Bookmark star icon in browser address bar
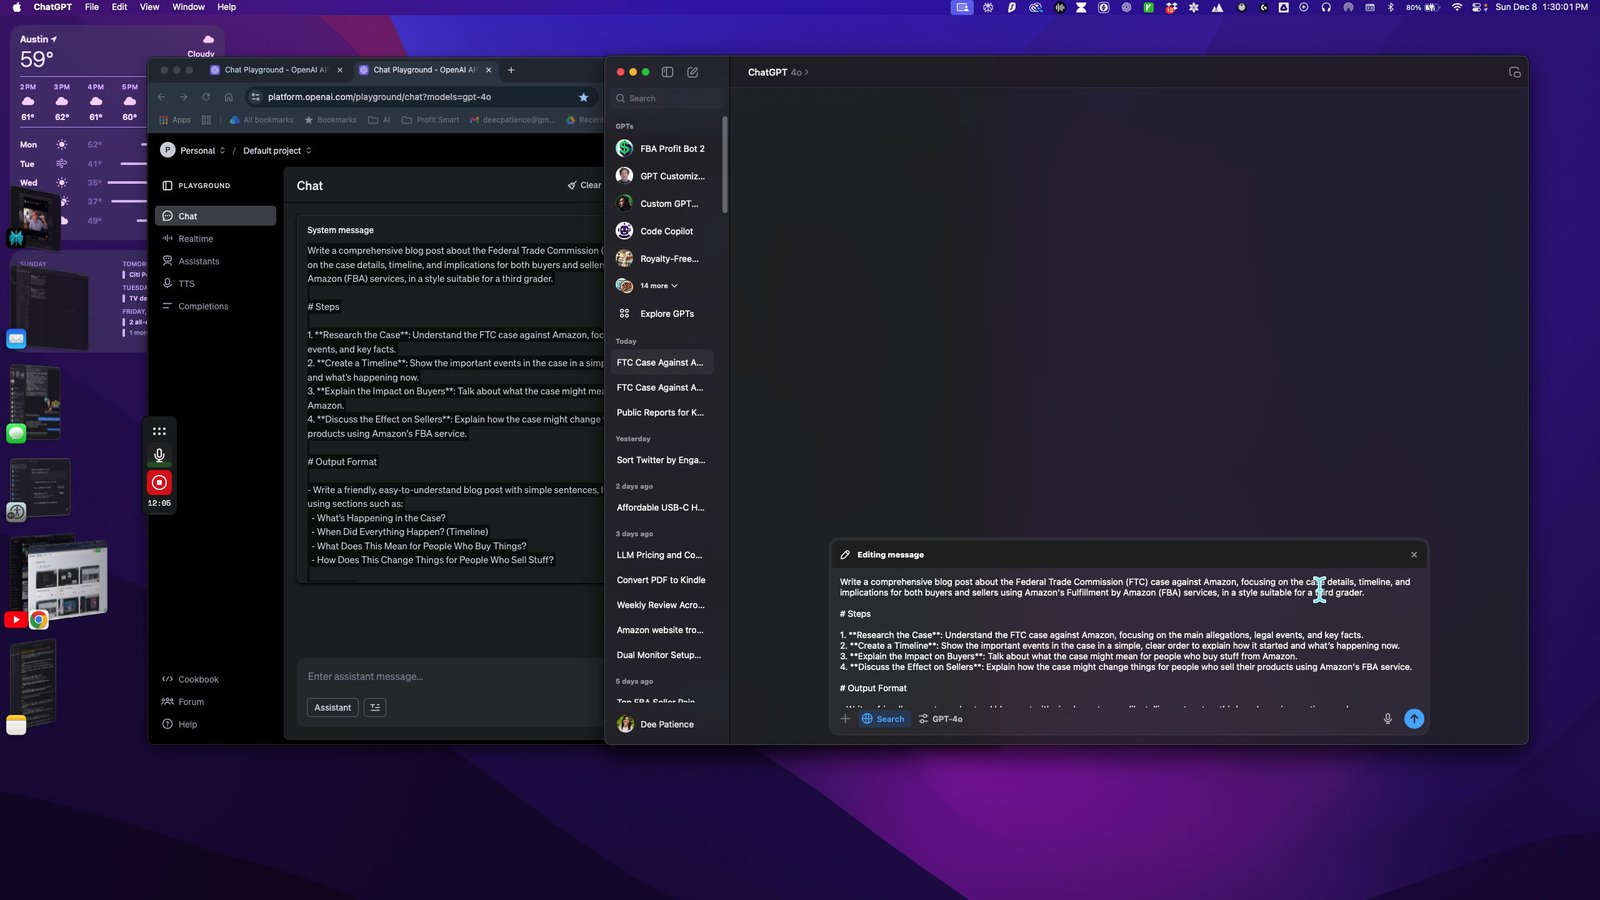This screenshot has height=900, width=1600. [x=584, y=97]
